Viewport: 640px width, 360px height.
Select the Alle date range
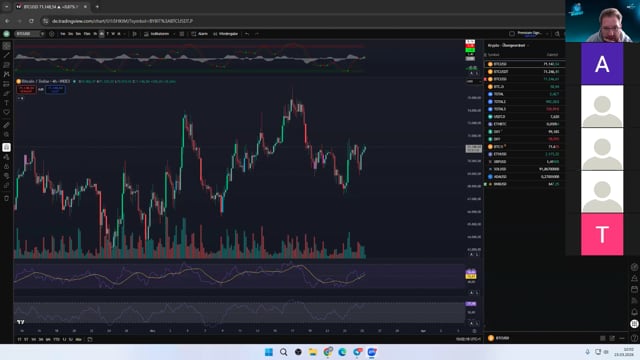78,339
